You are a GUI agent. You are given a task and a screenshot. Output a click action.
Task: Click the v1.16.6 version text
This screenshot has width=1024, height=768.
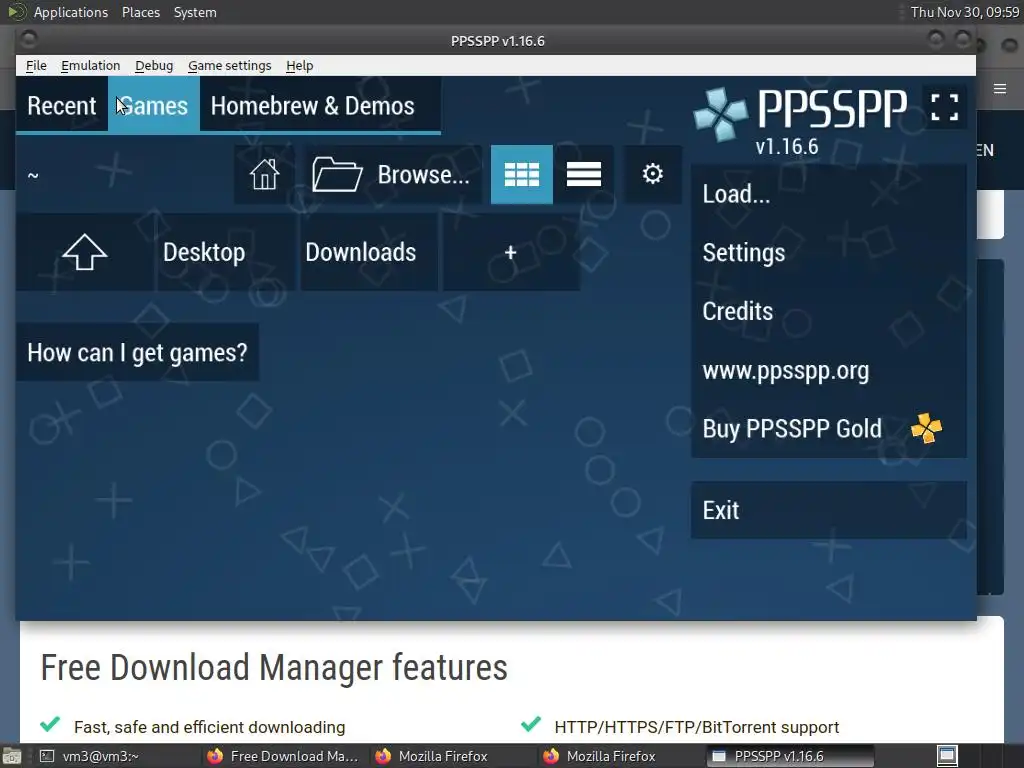pos(787,146)
